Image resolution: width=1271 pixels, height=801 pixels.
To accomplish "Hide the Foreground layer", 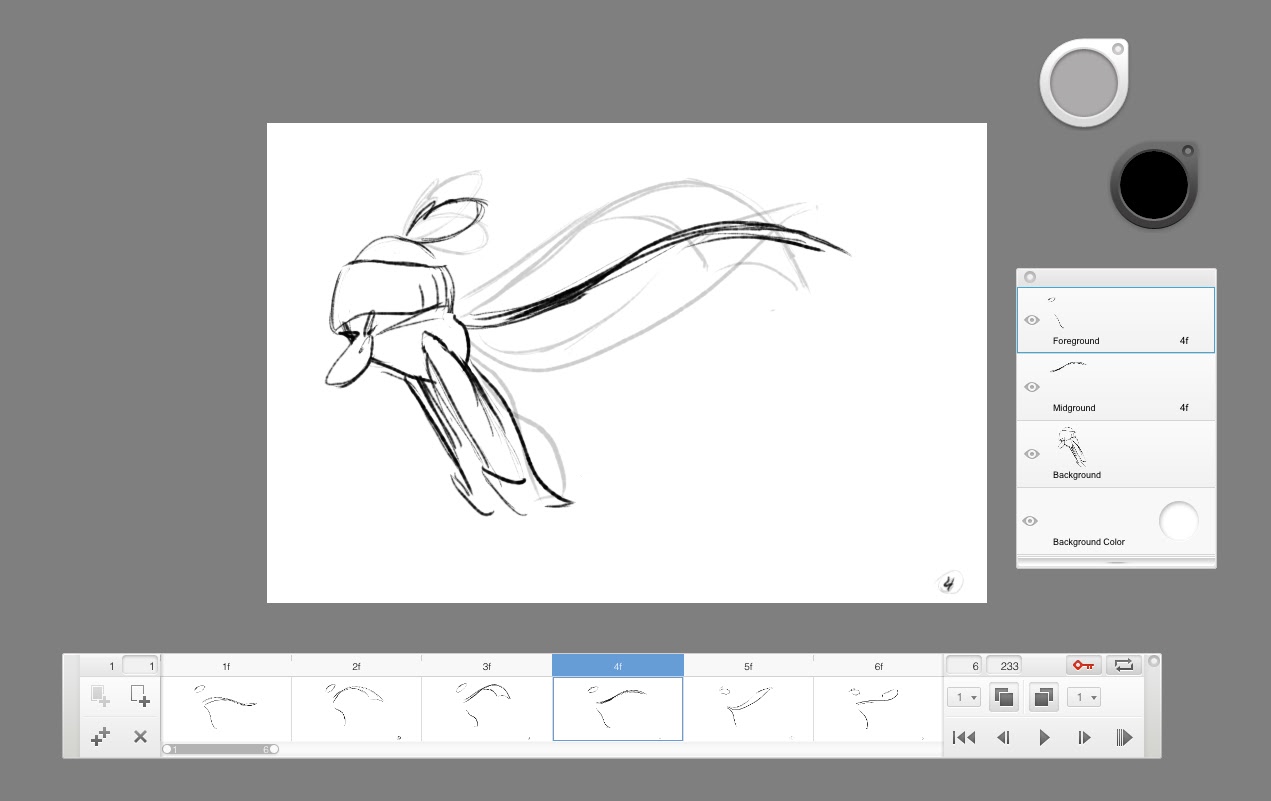I will point(1032,320).
